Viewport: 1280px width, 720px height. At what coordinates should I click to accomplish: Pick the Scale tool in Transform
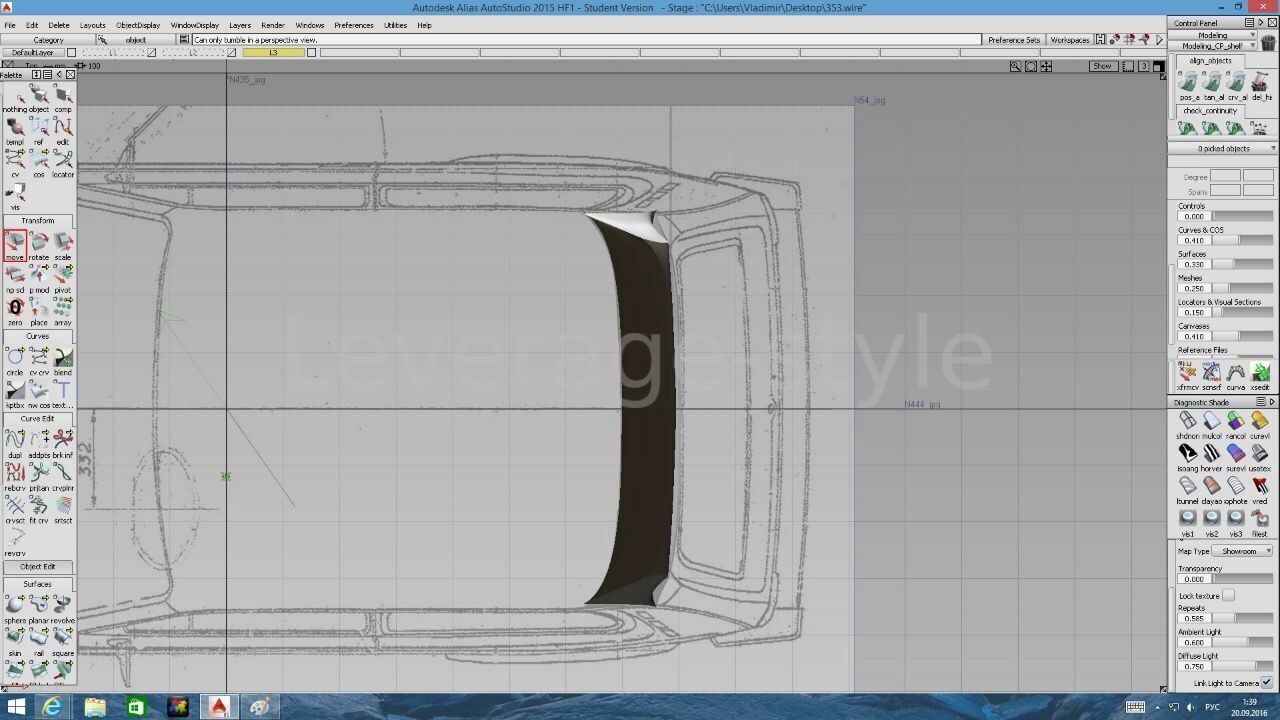coord(63,243)
